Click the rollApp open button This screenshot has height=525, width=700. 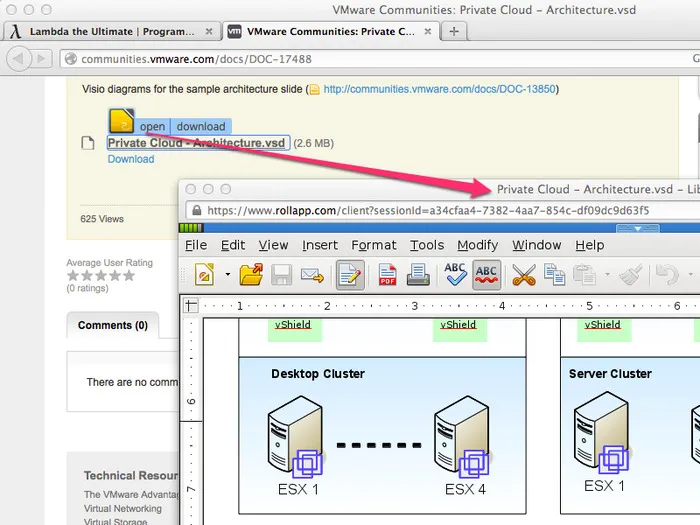pos(152,126)
